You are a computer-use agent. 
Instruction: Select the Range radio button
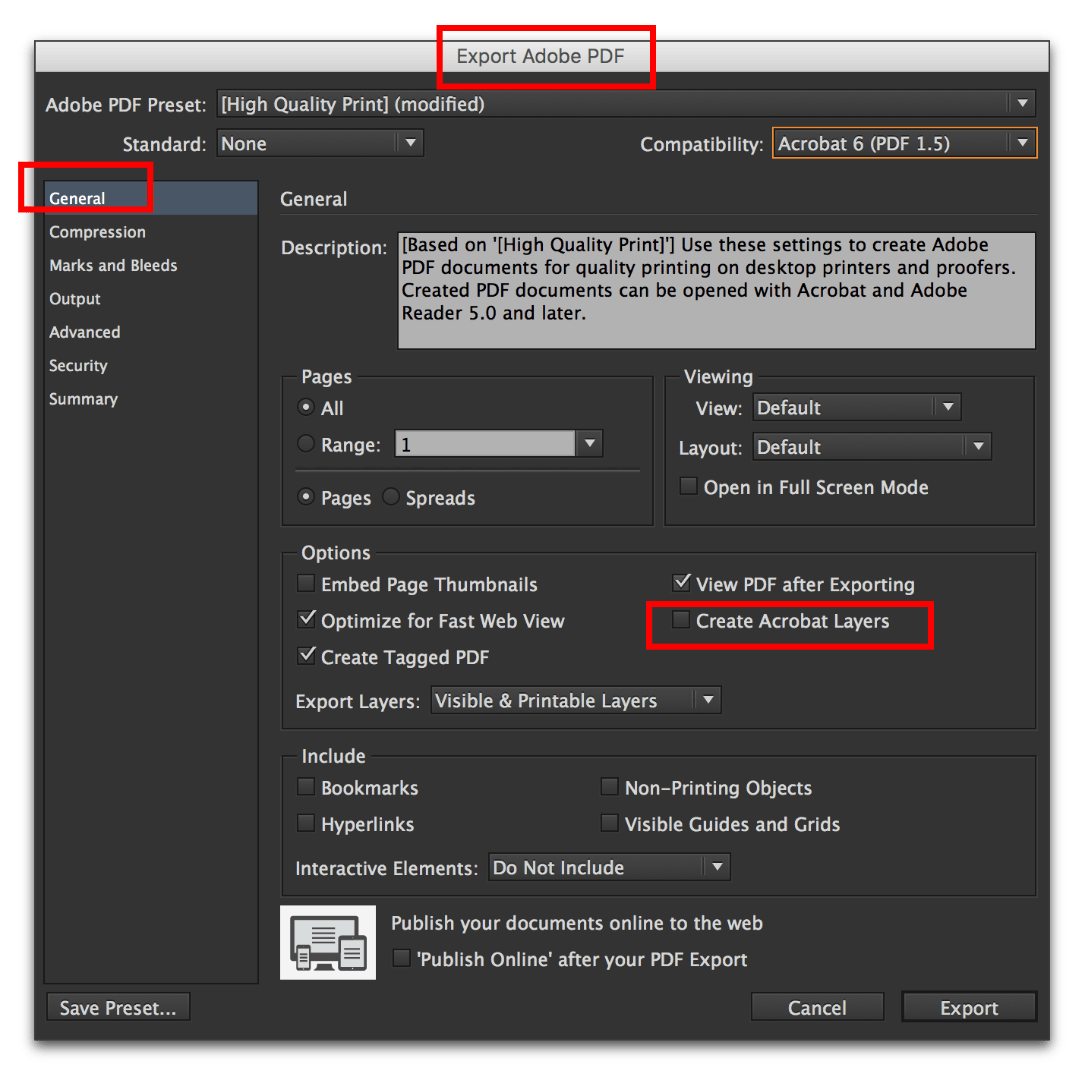click(x=306, y=444)
